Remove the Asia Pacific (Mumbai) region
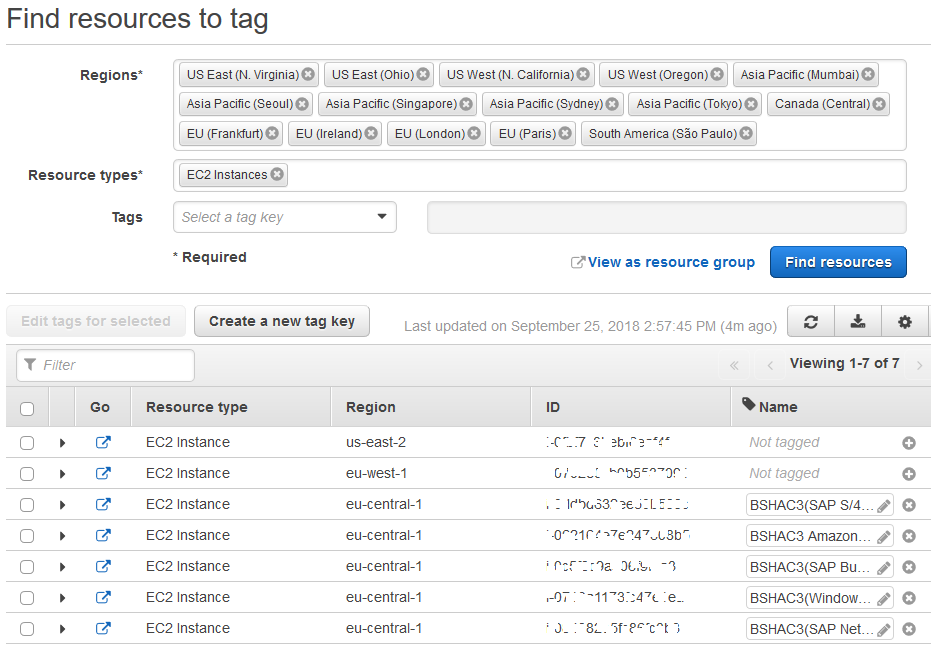Screen dimensions: 931x647 point(868,73)
